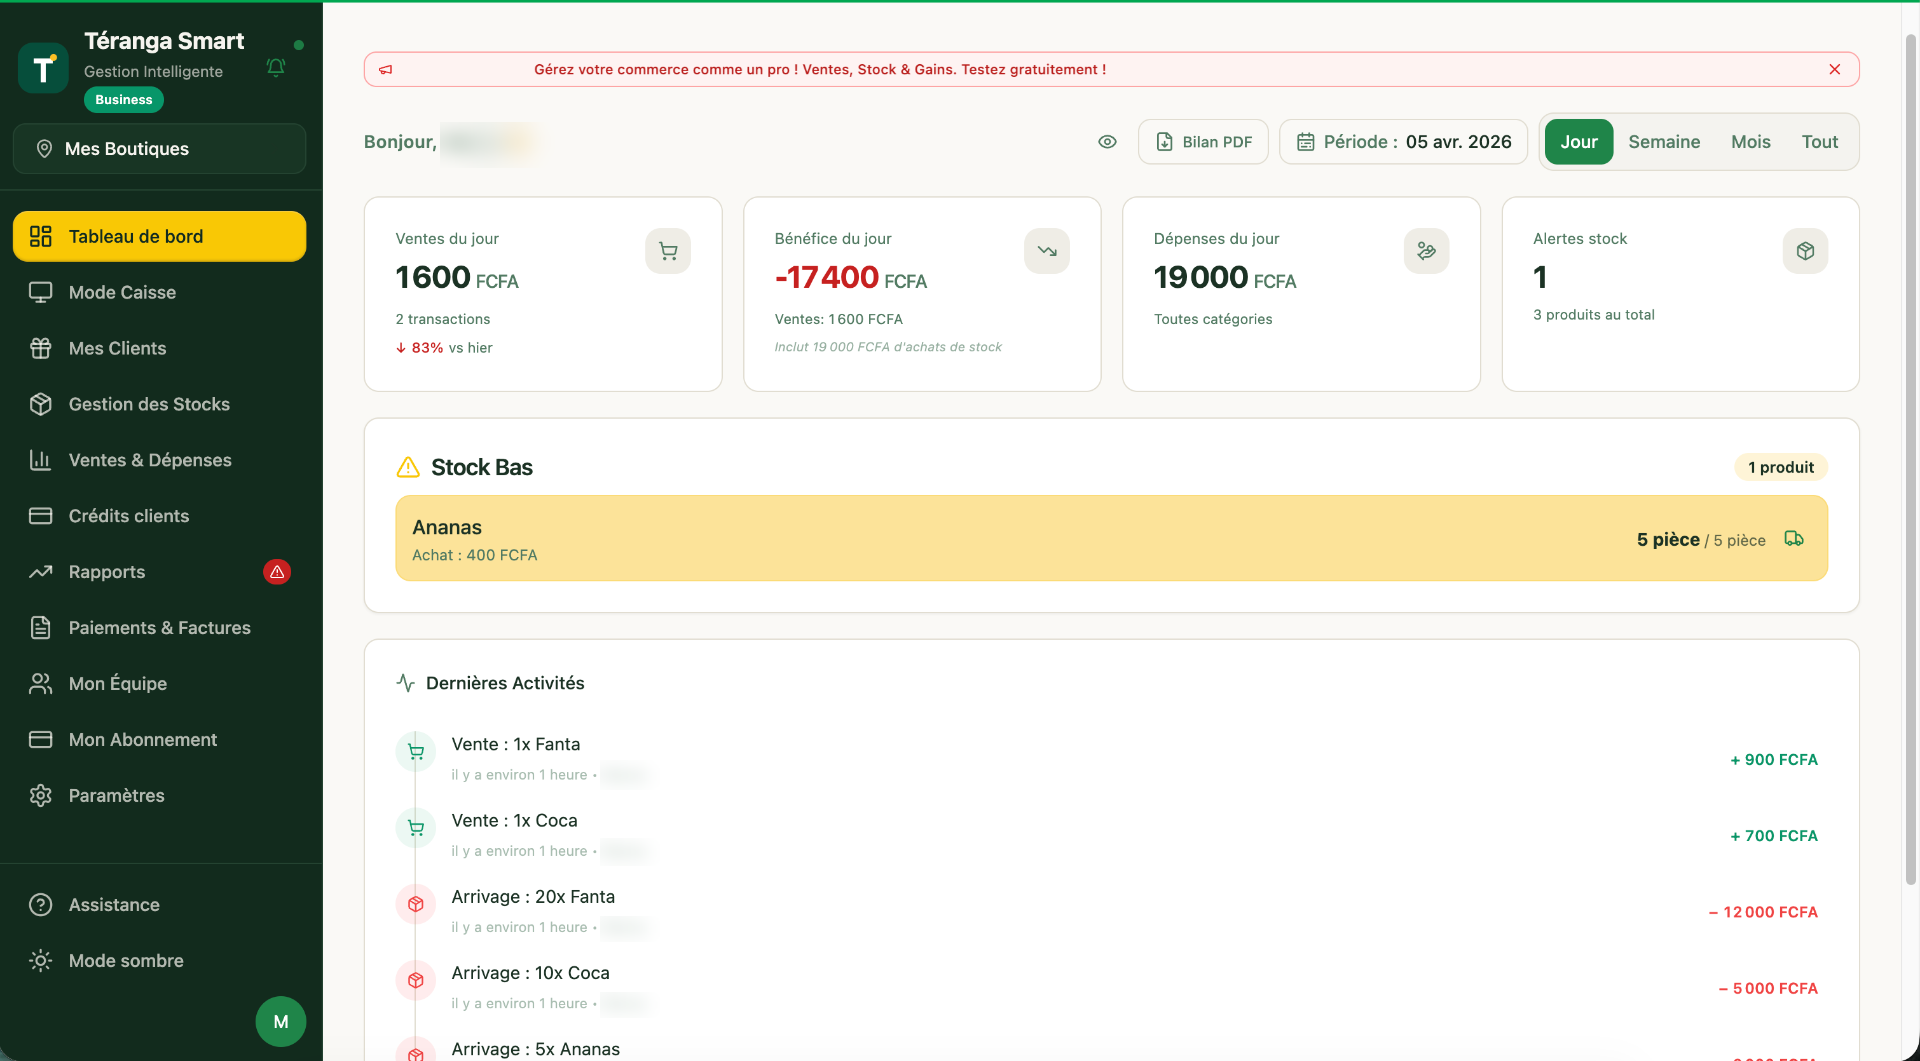Click coins icon in Dépenses du jour

click(1426, 251)
